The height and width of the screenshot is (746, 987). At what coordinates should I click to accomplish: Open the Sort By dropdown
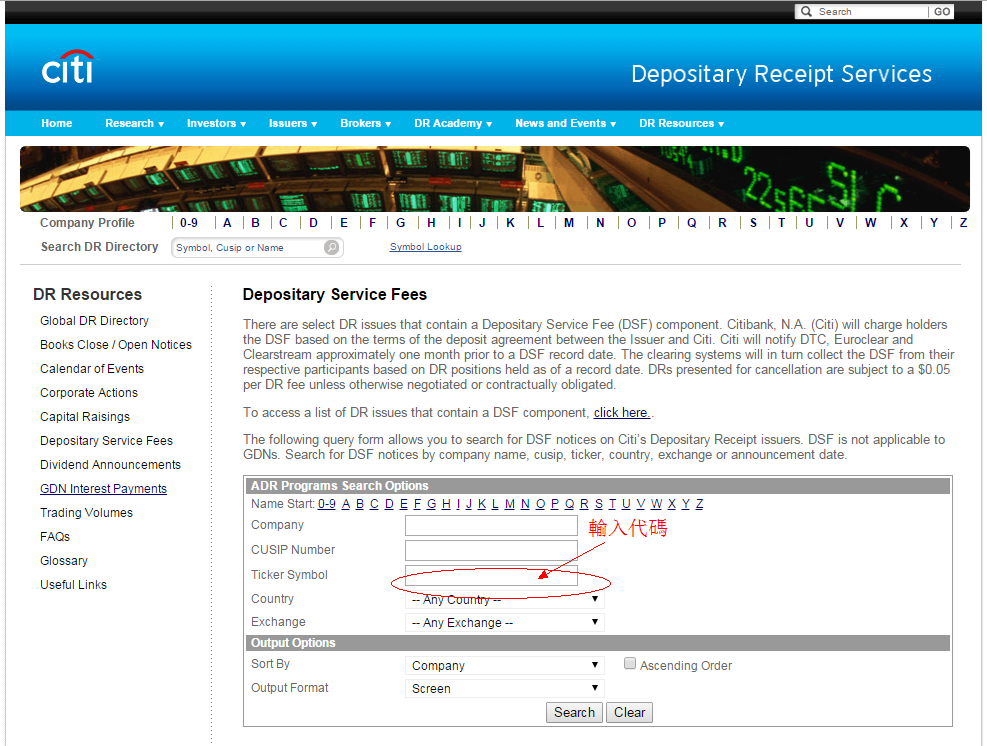tap(505, 665)
